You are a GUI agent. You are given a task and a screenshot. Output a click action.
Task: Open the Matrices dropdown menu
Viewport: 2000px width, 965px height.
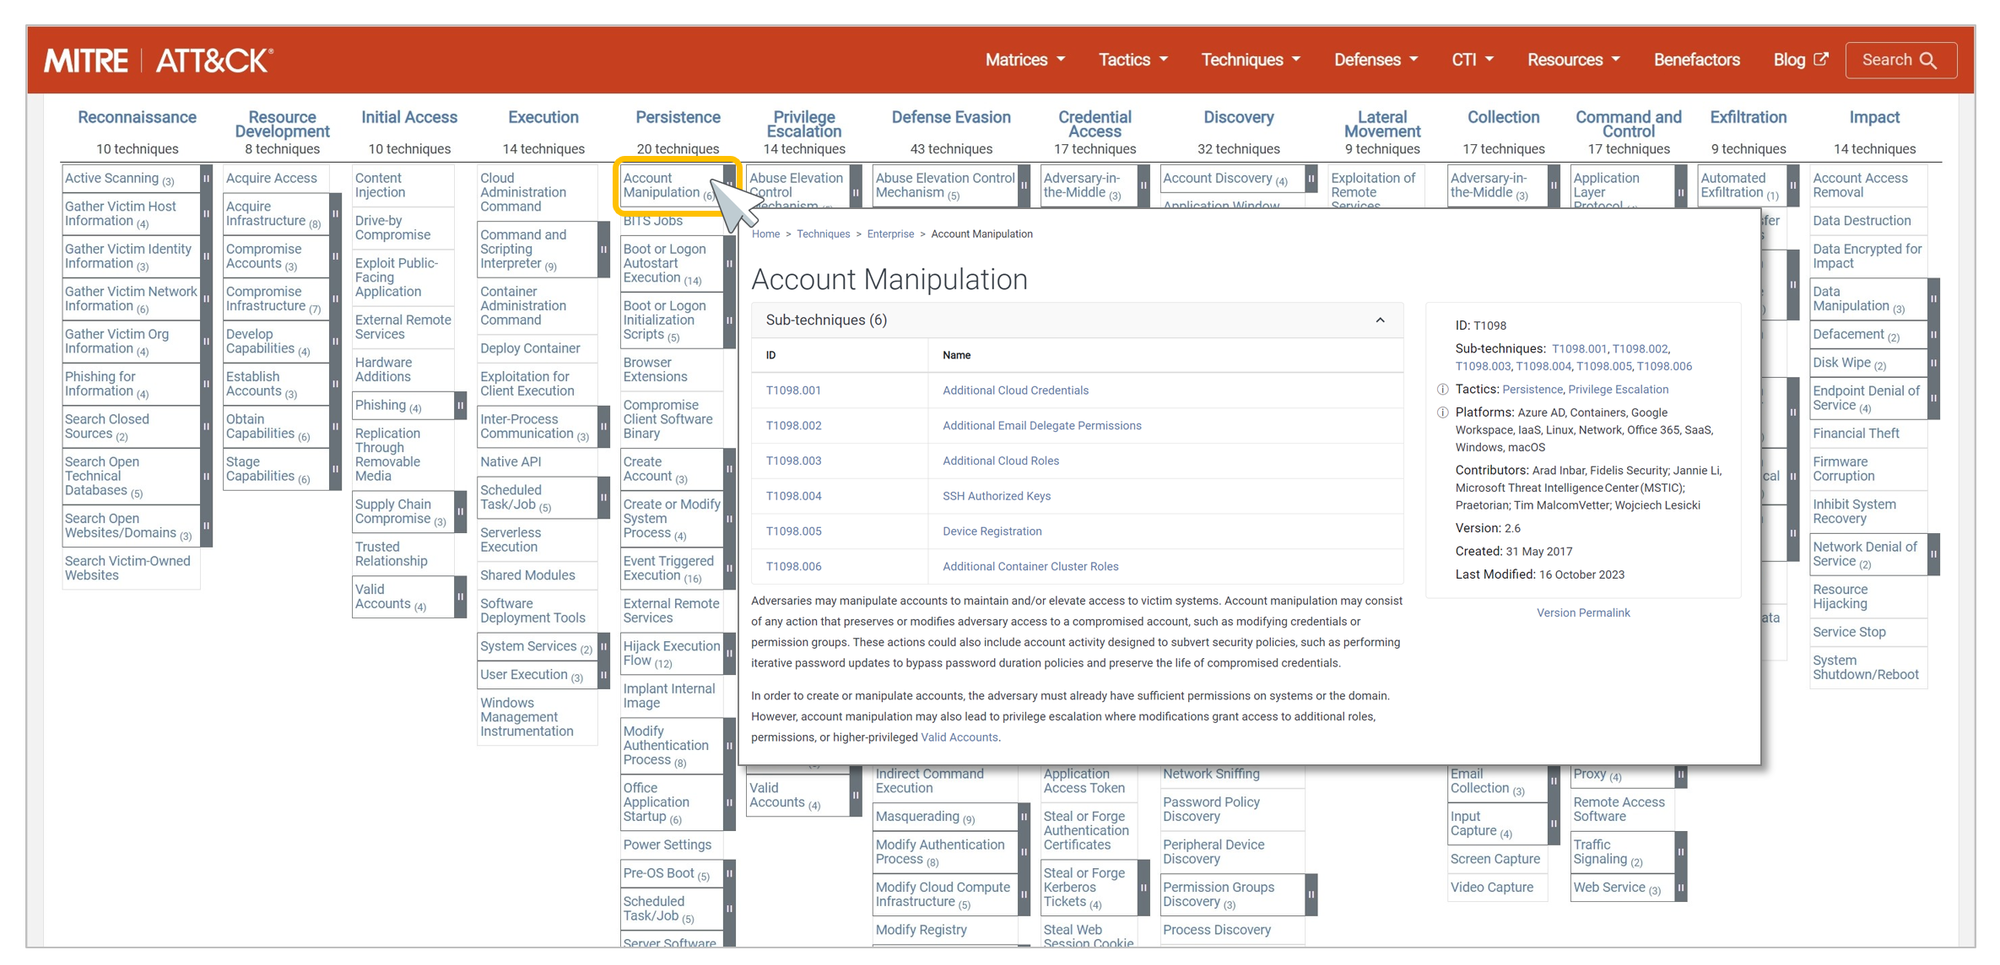(x=1025, y=60)
